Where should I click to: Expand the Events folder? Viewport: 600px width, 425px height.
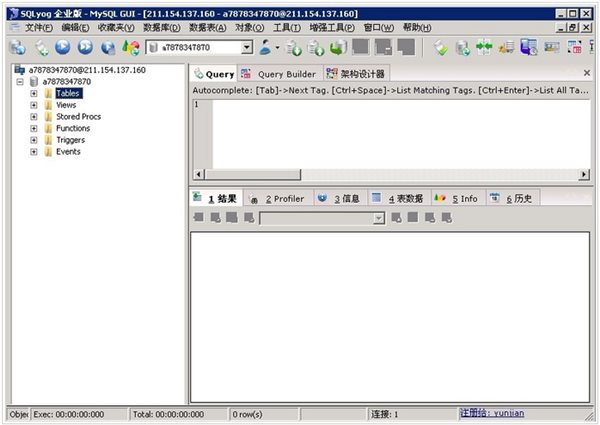pyautogui.click(x=34, y=151)
